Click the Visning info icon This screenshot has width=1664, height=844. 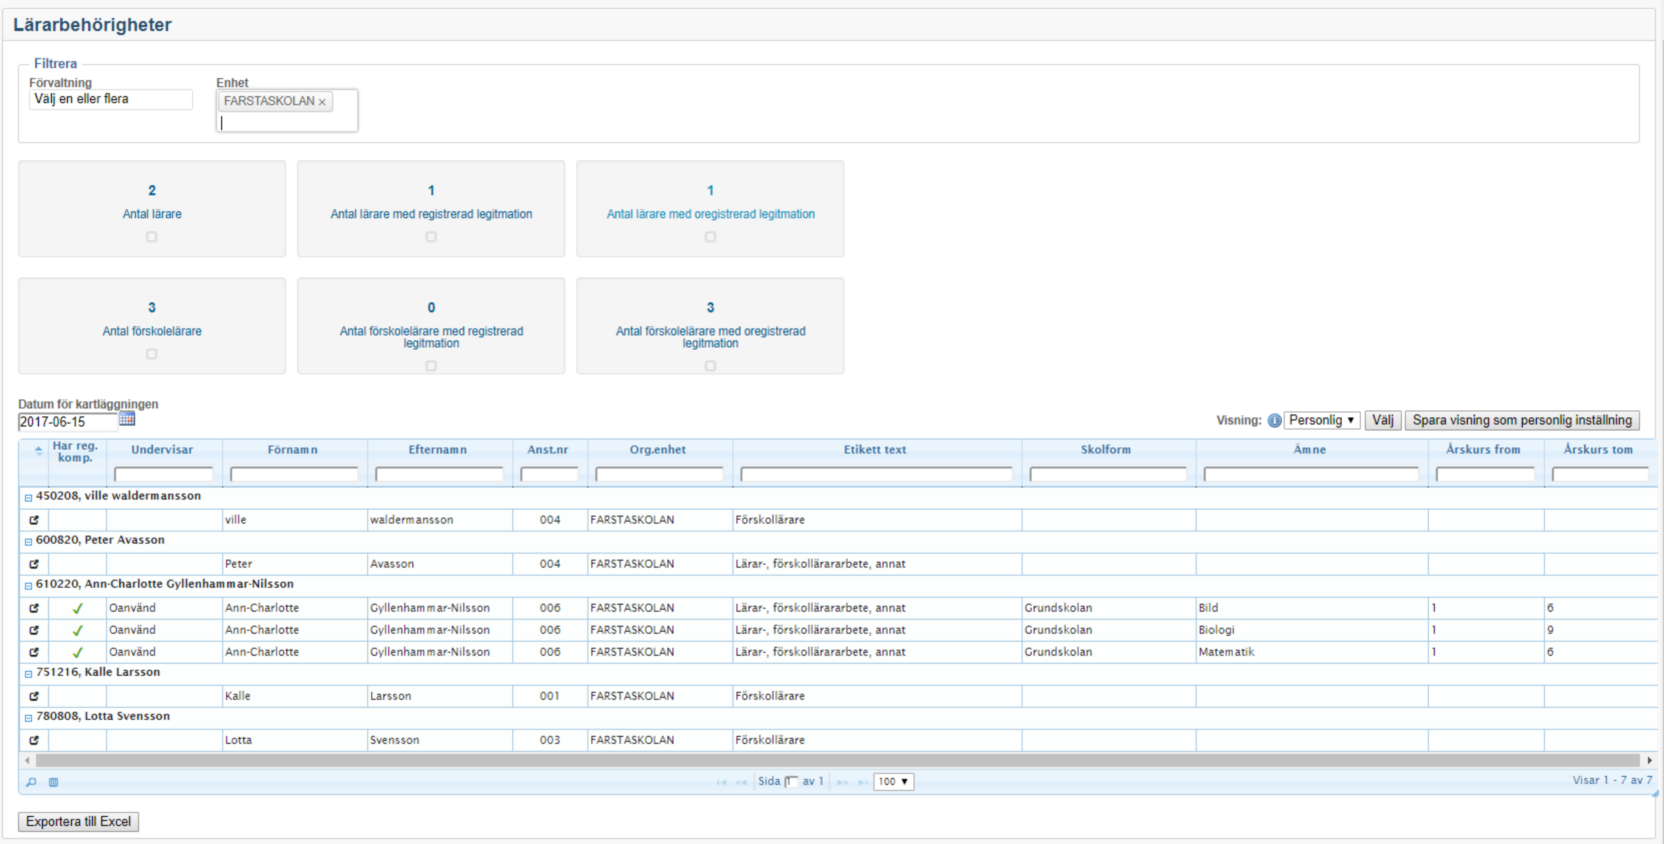(x=1274, y=421)
